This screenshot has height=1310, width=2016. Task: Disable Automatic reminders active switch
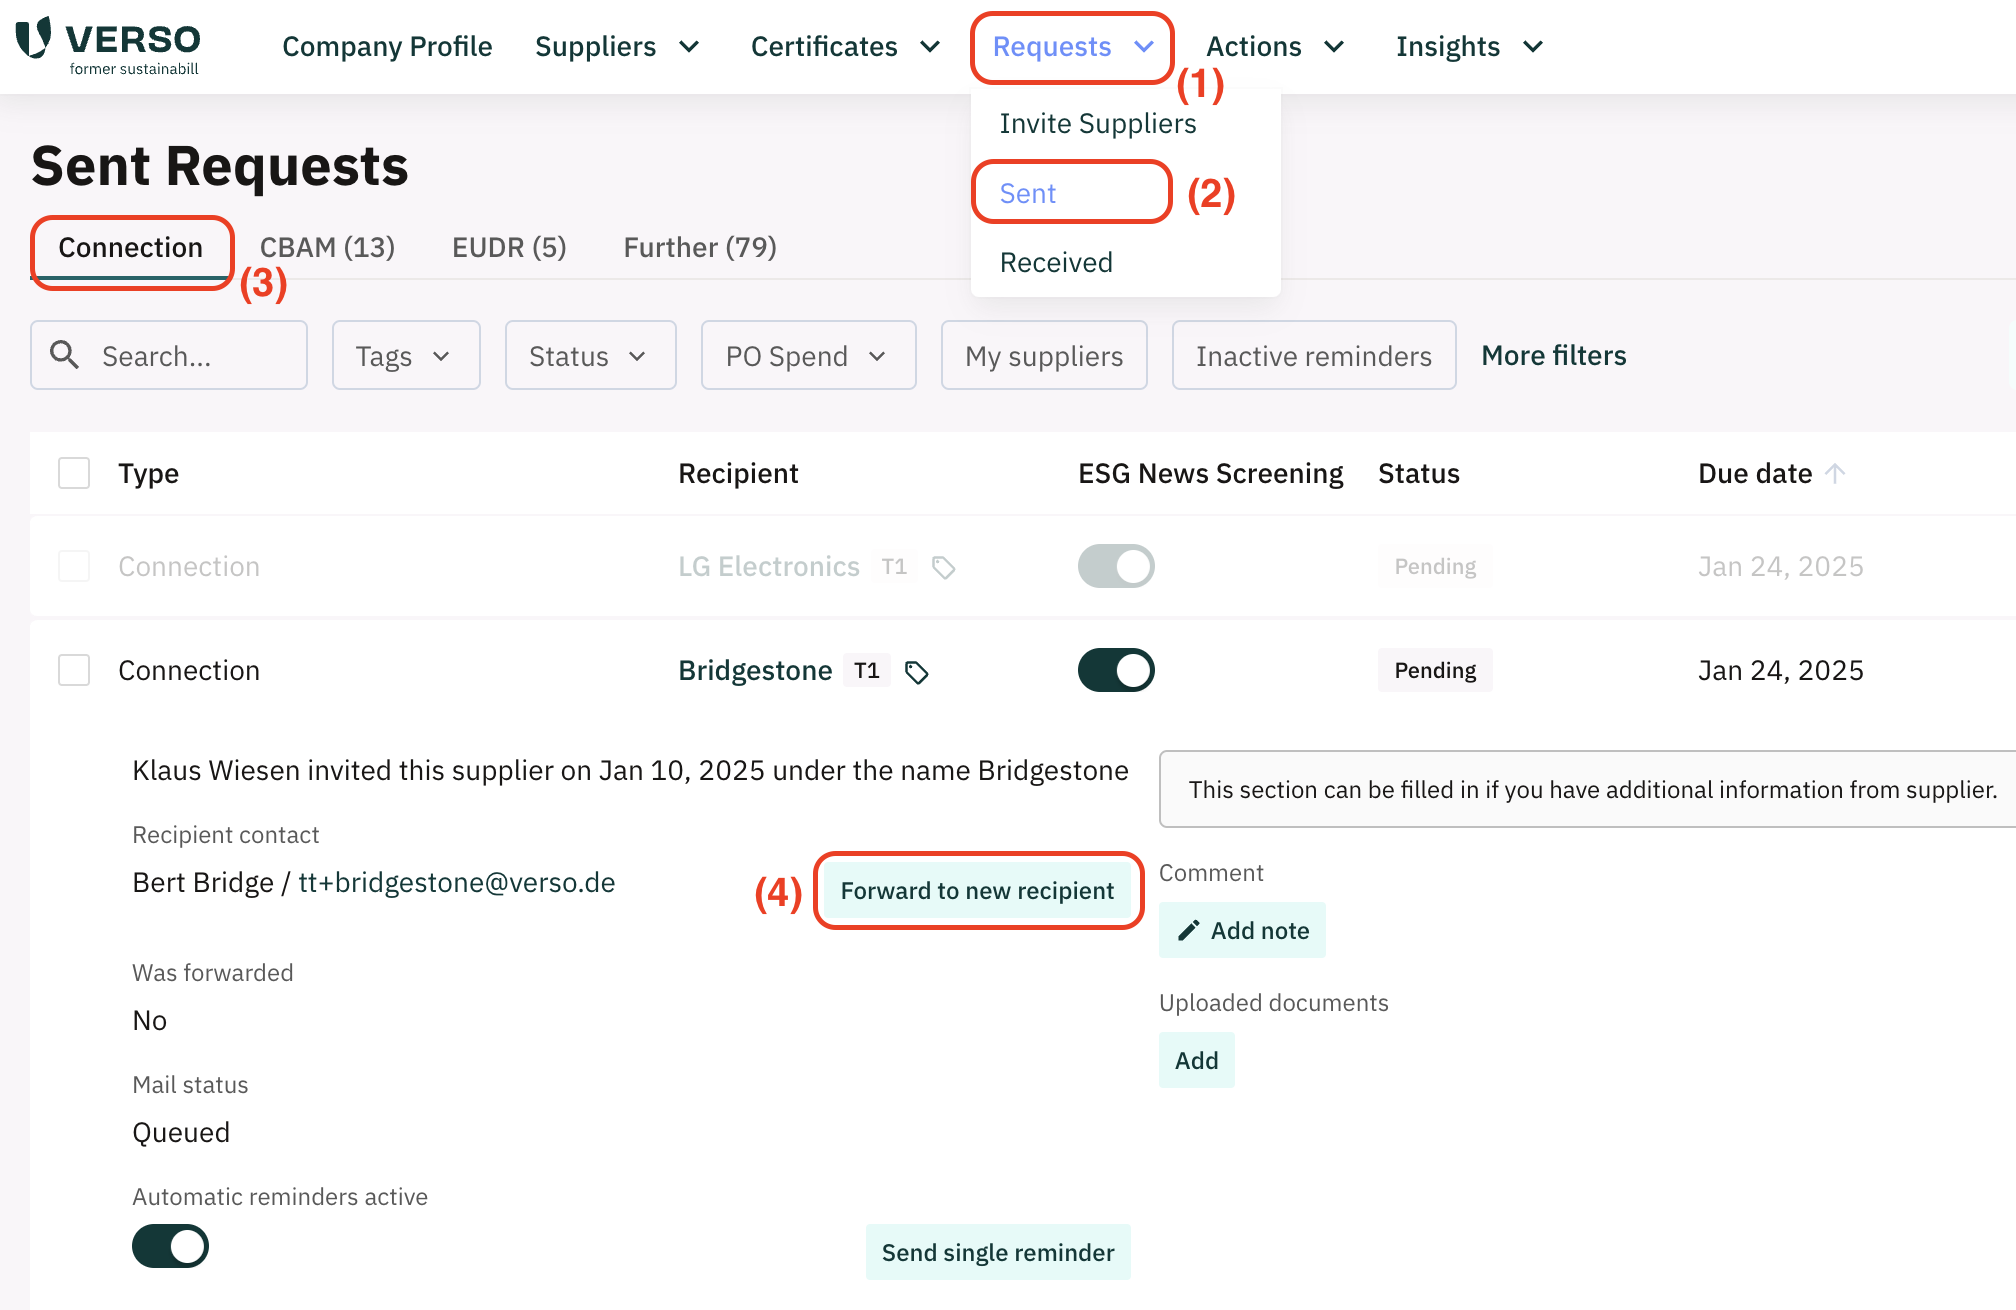coord(170,1246)
